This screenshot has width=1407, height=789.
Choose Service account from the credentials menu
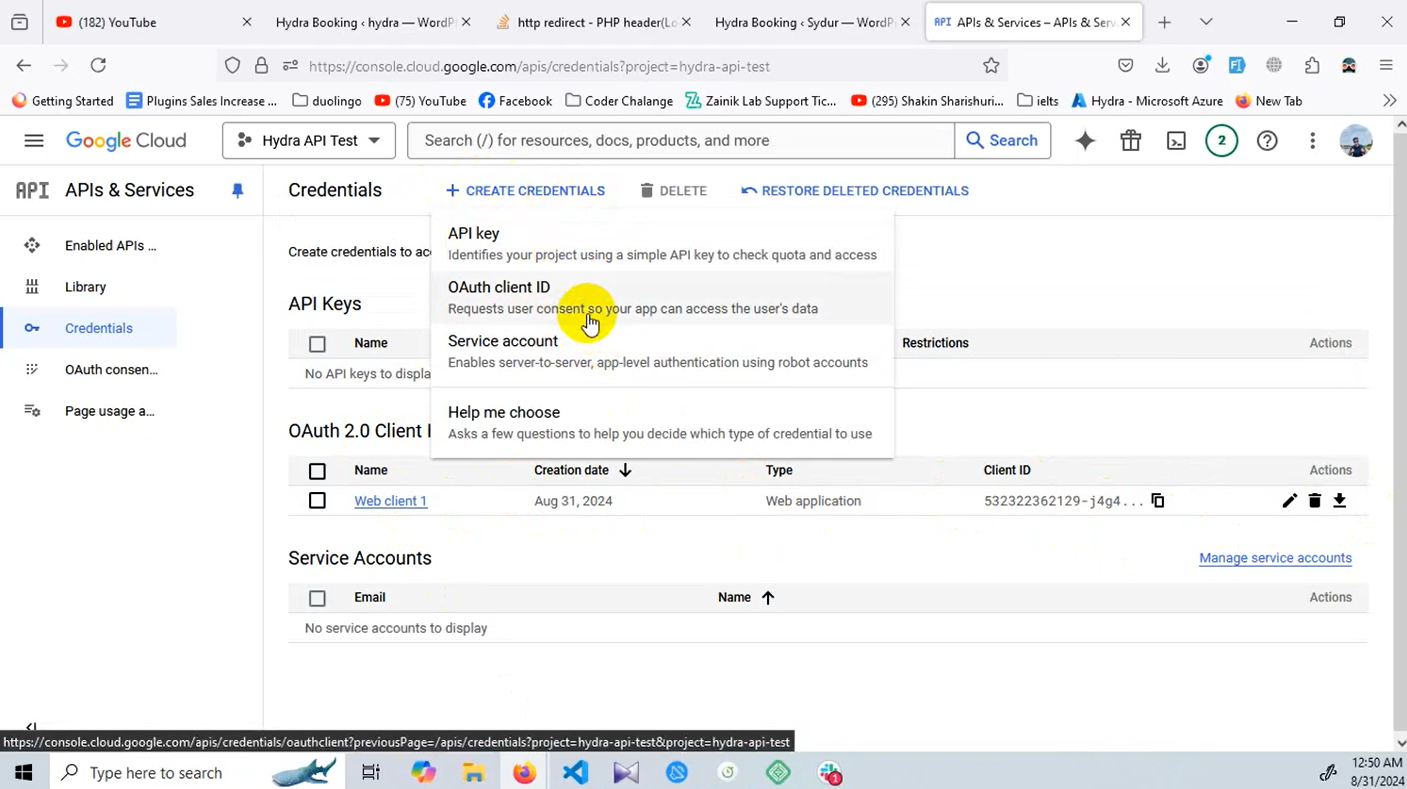coord(662,351)
